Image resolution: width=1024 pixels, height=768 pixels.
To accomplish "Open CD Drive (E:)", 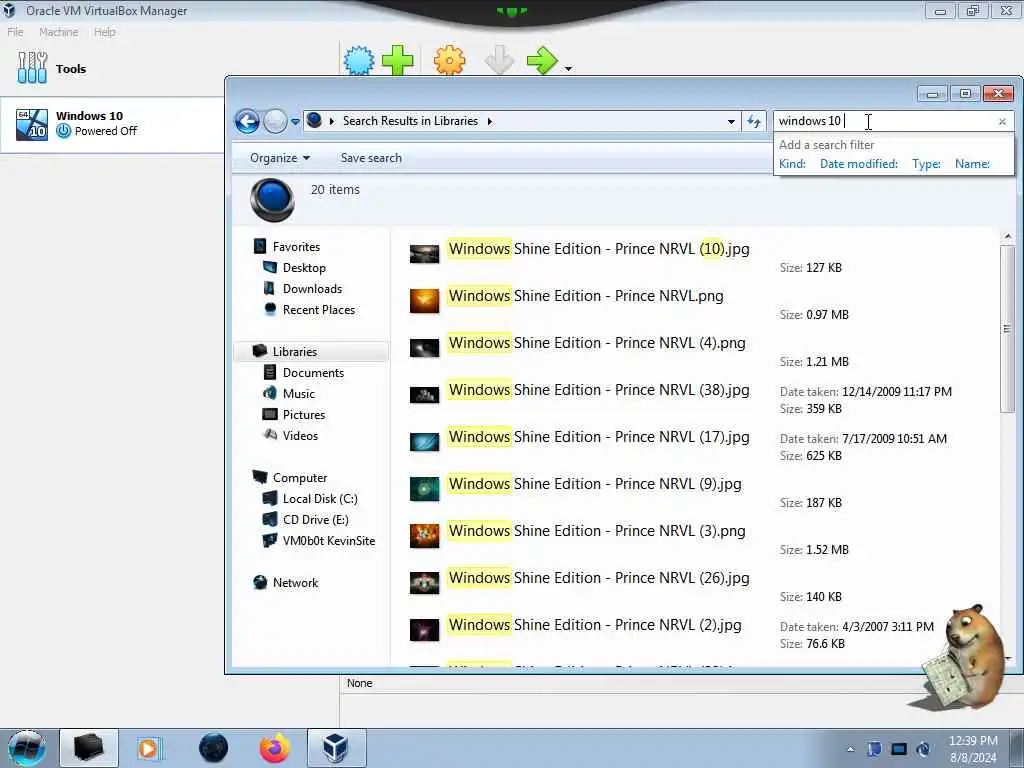I will pos(315,519).
